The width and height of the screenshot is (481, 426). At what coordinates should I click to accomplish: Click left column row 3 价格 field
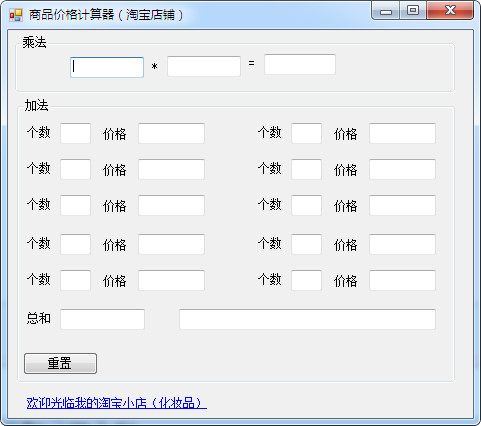coord(171,205)
